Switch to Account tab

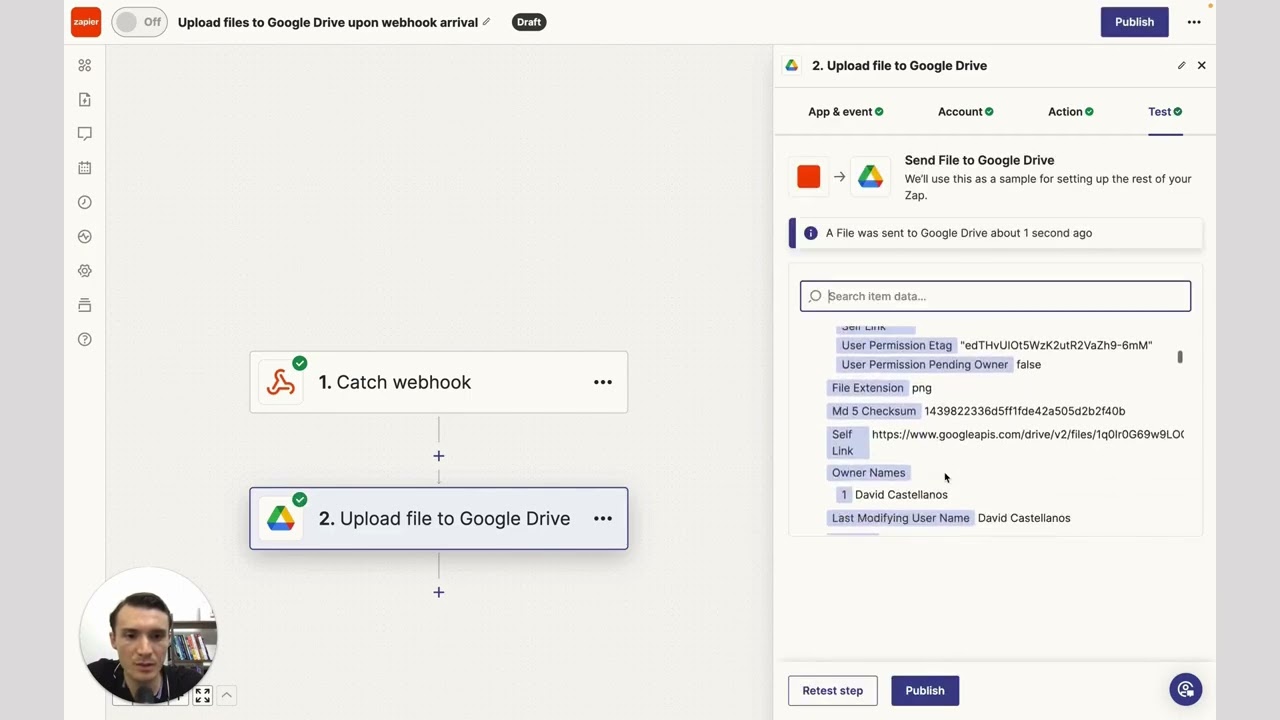[966, 112]
